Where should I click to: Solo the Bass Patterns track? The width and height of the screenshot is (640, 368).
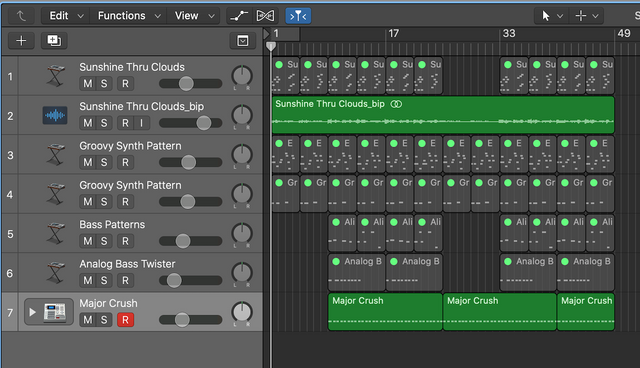(104, 241)
